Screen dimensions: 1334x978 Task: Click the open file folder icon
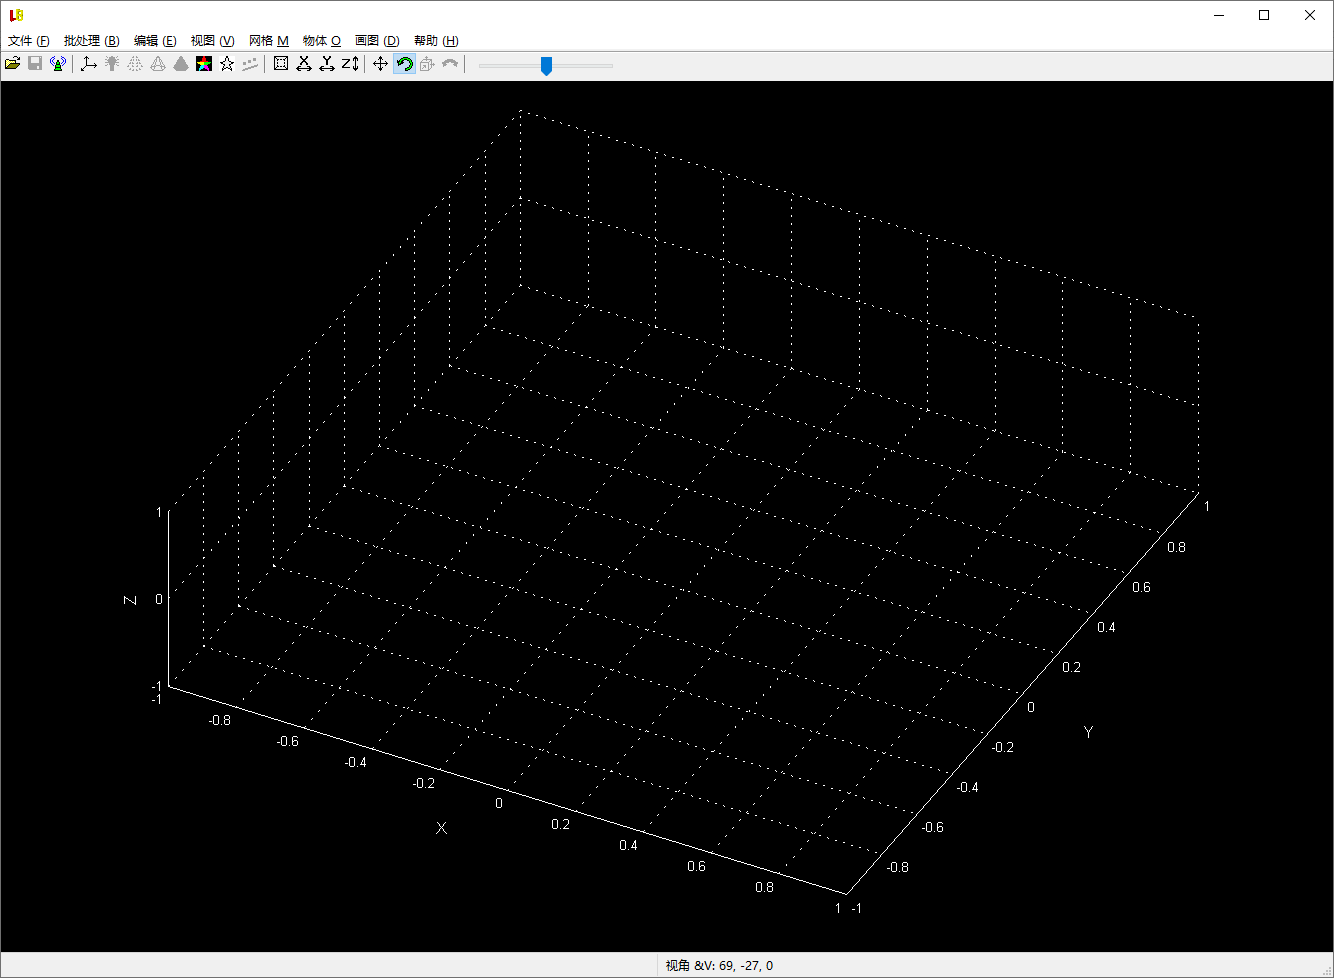pyautogui.click(x=13, y=64)
